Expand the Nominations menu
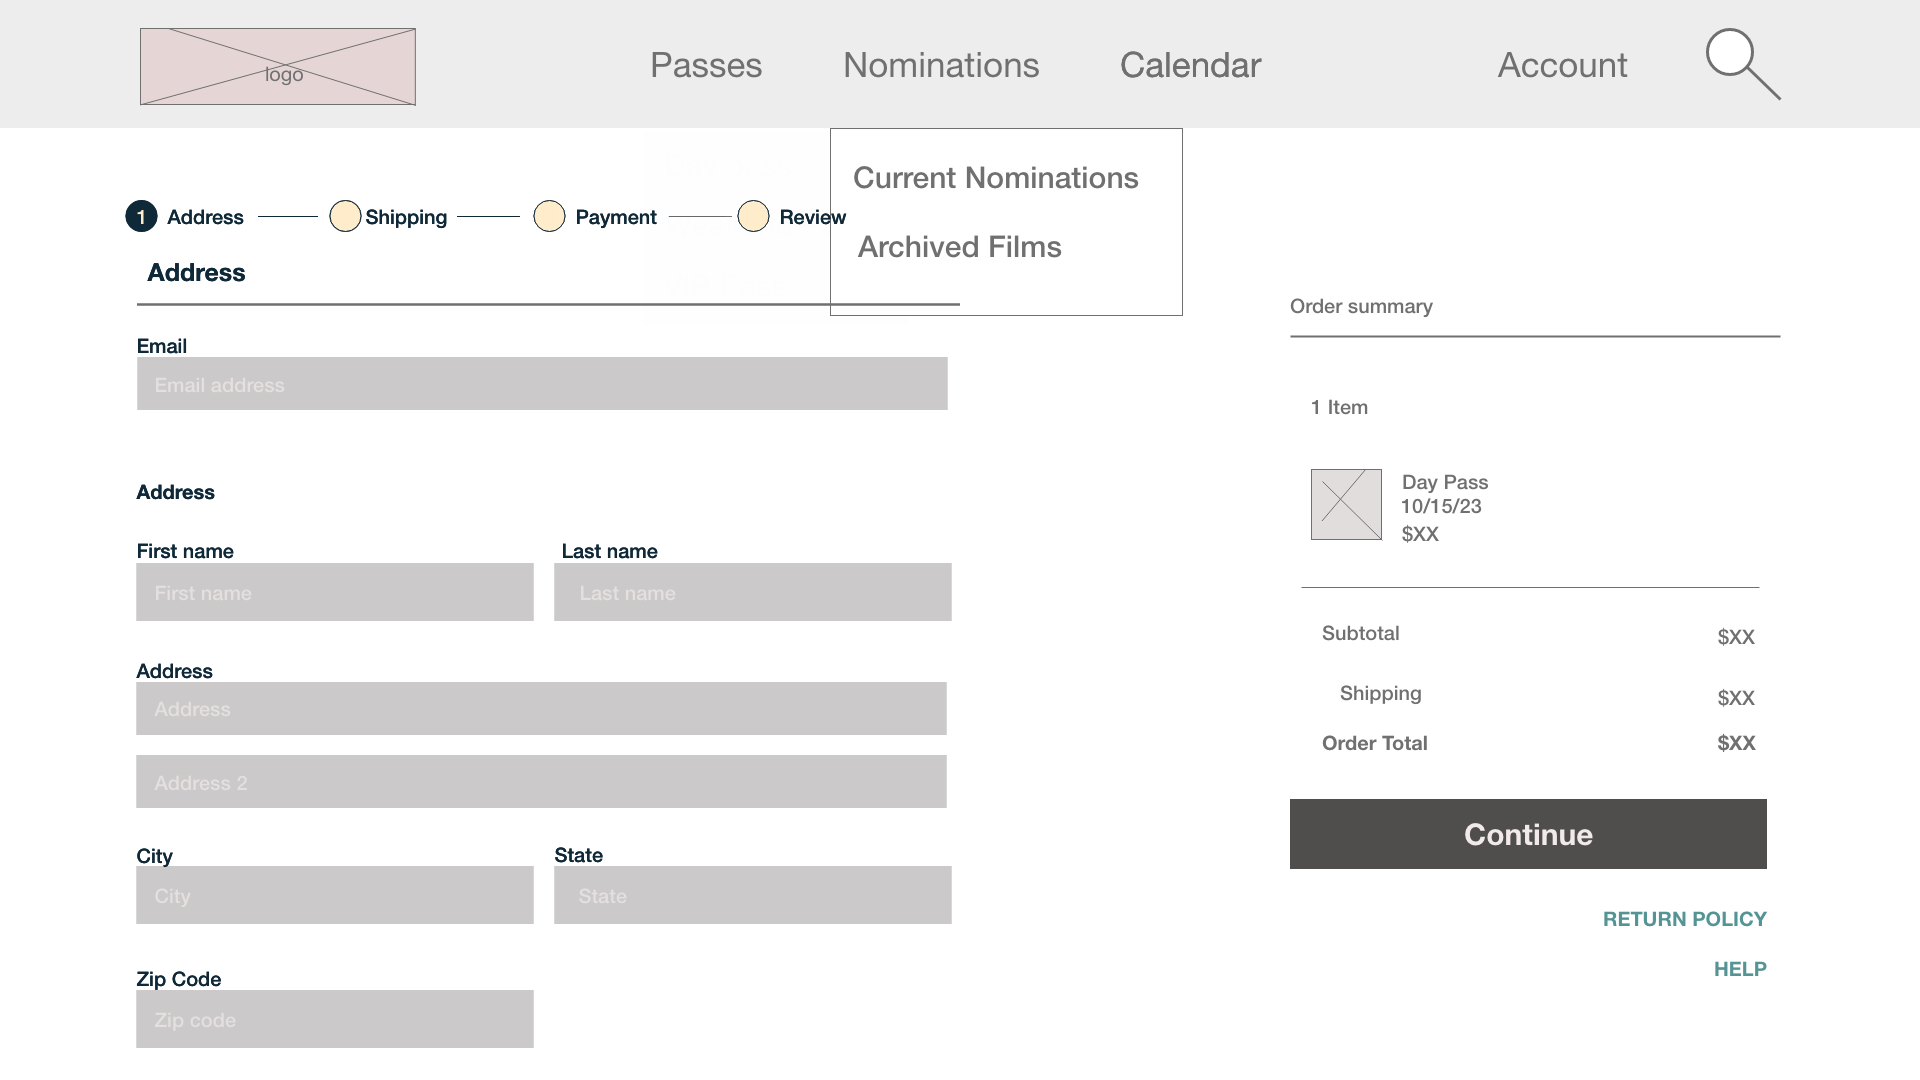Screen dimensions: 1920x1080 tap(941, 65)
